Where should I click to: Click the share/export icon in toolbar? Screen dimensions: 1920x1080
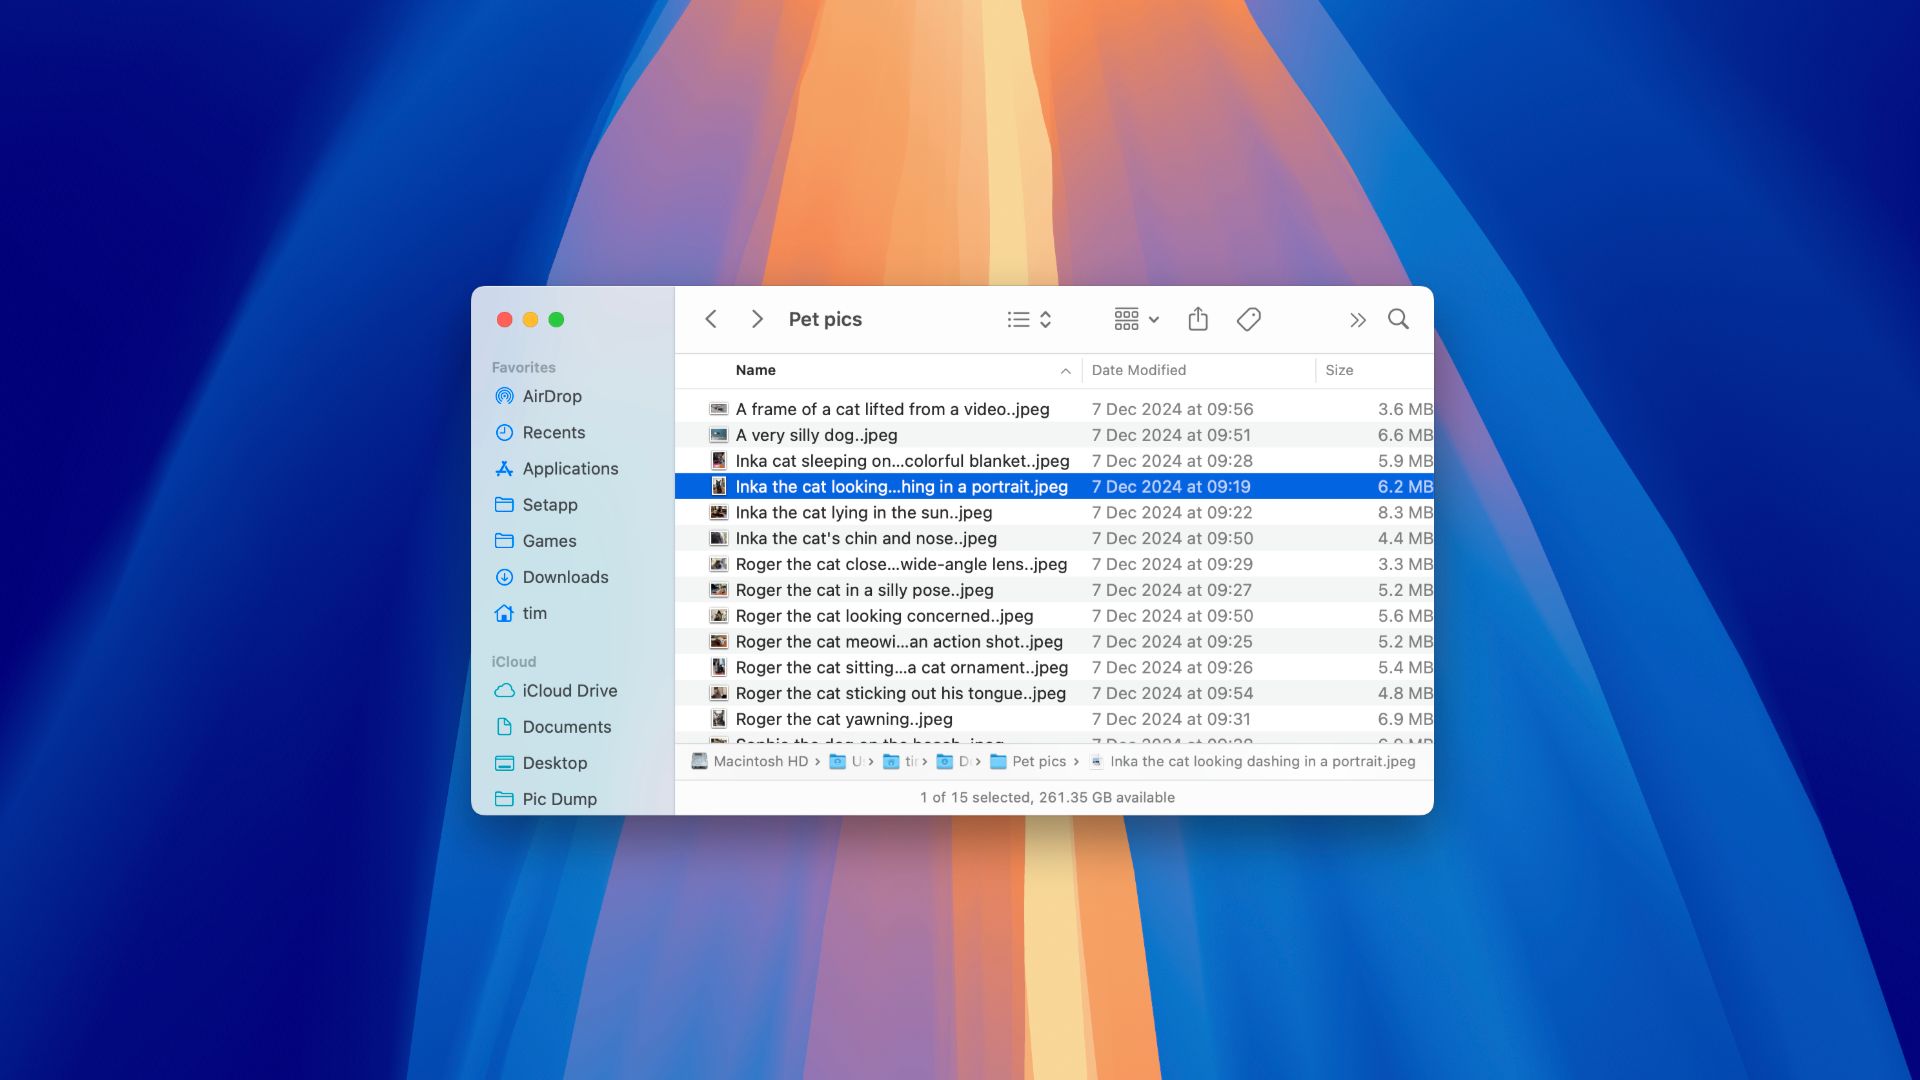[1197, 319]
